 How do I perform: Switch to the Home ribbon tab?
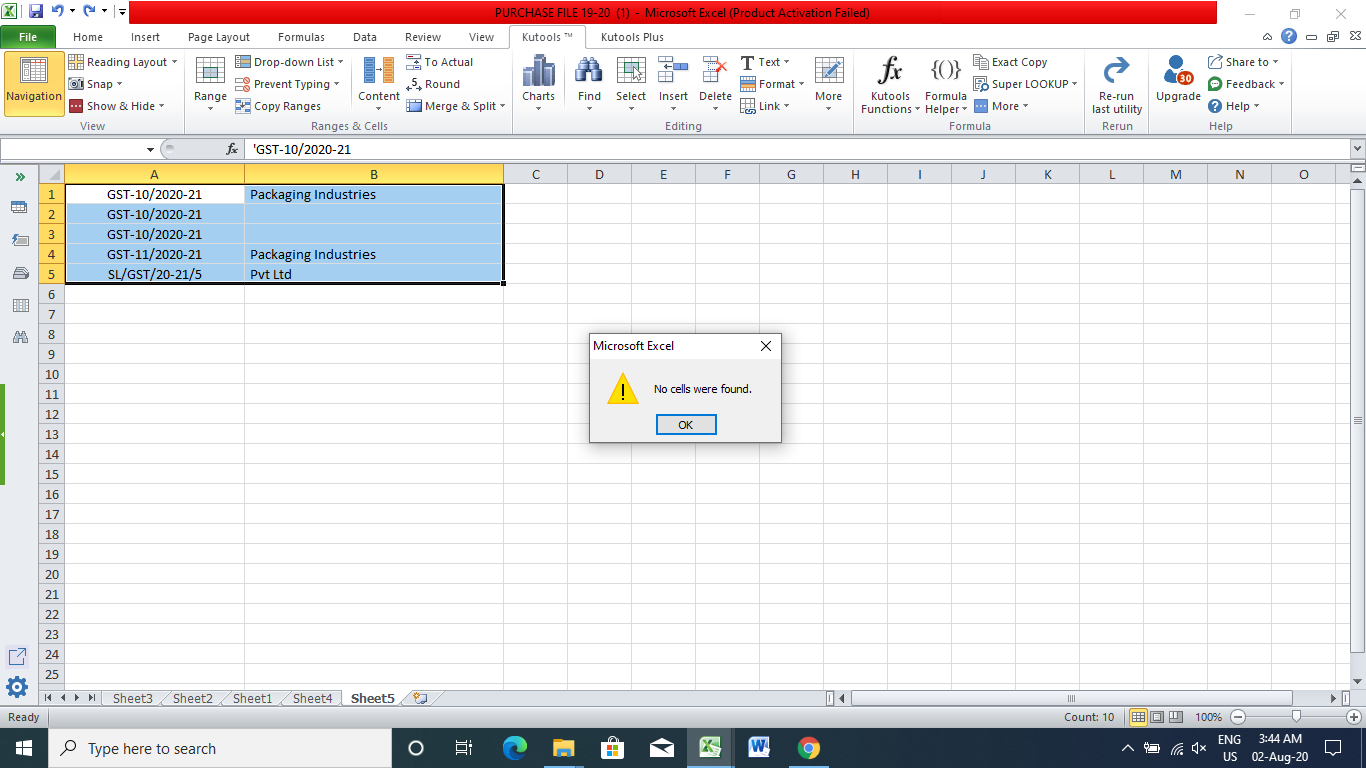88,37
